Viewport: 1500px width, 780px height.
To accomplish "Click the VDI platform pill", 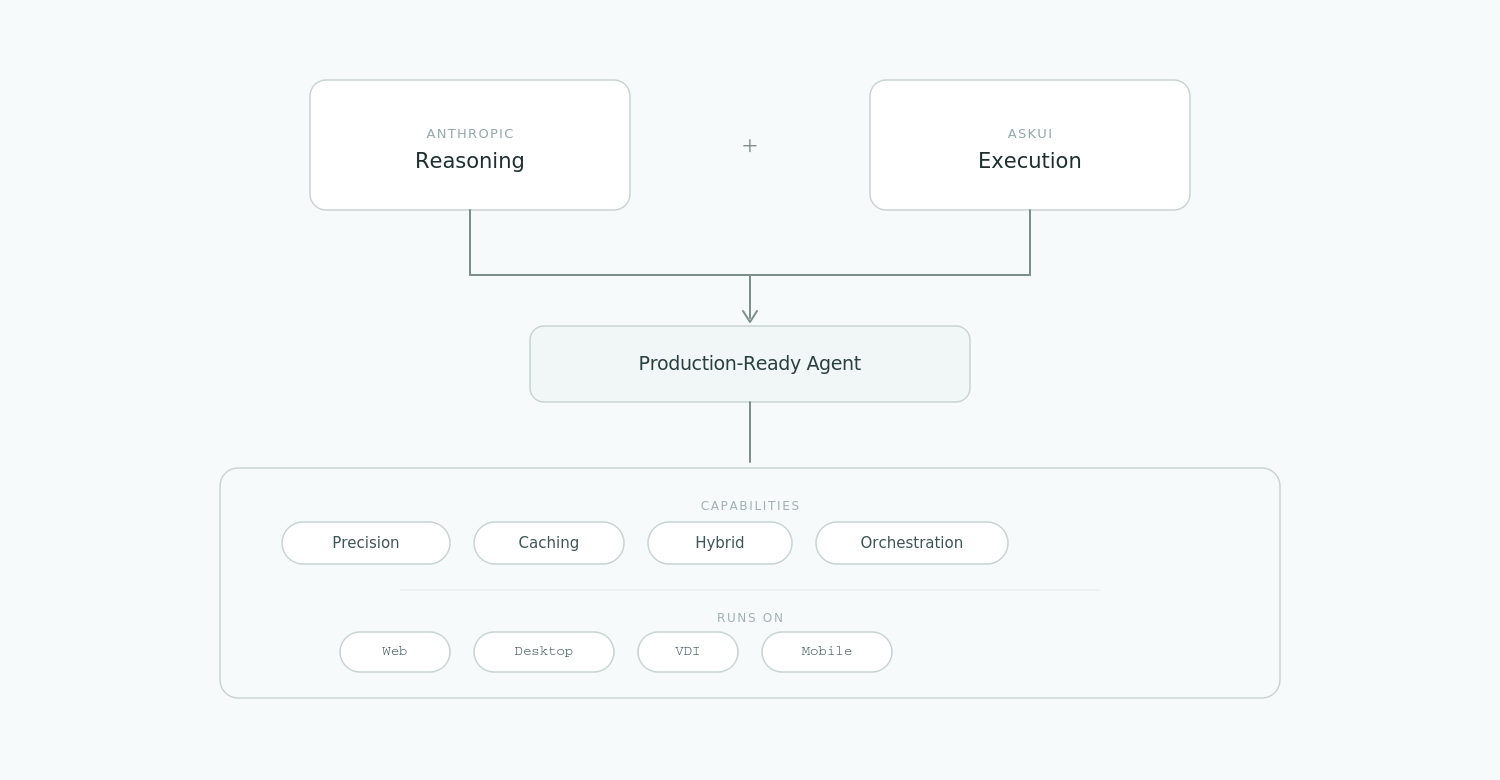I will (688, 652).
